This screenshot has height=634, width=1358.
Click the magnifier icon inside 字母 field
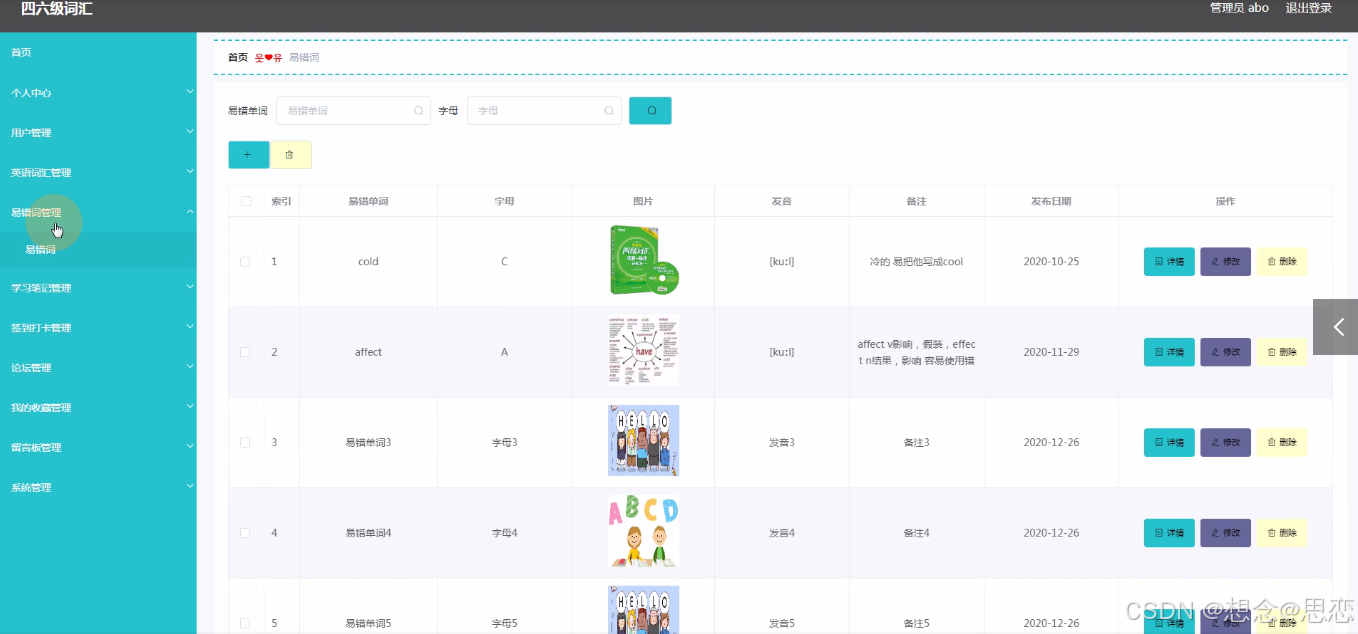(609, 111)
